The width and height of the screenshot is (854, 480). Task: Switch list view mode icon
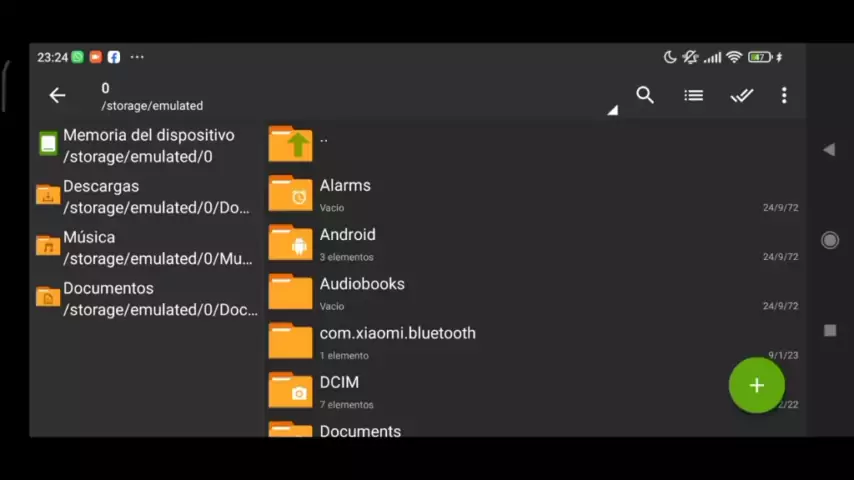[693, 96]
